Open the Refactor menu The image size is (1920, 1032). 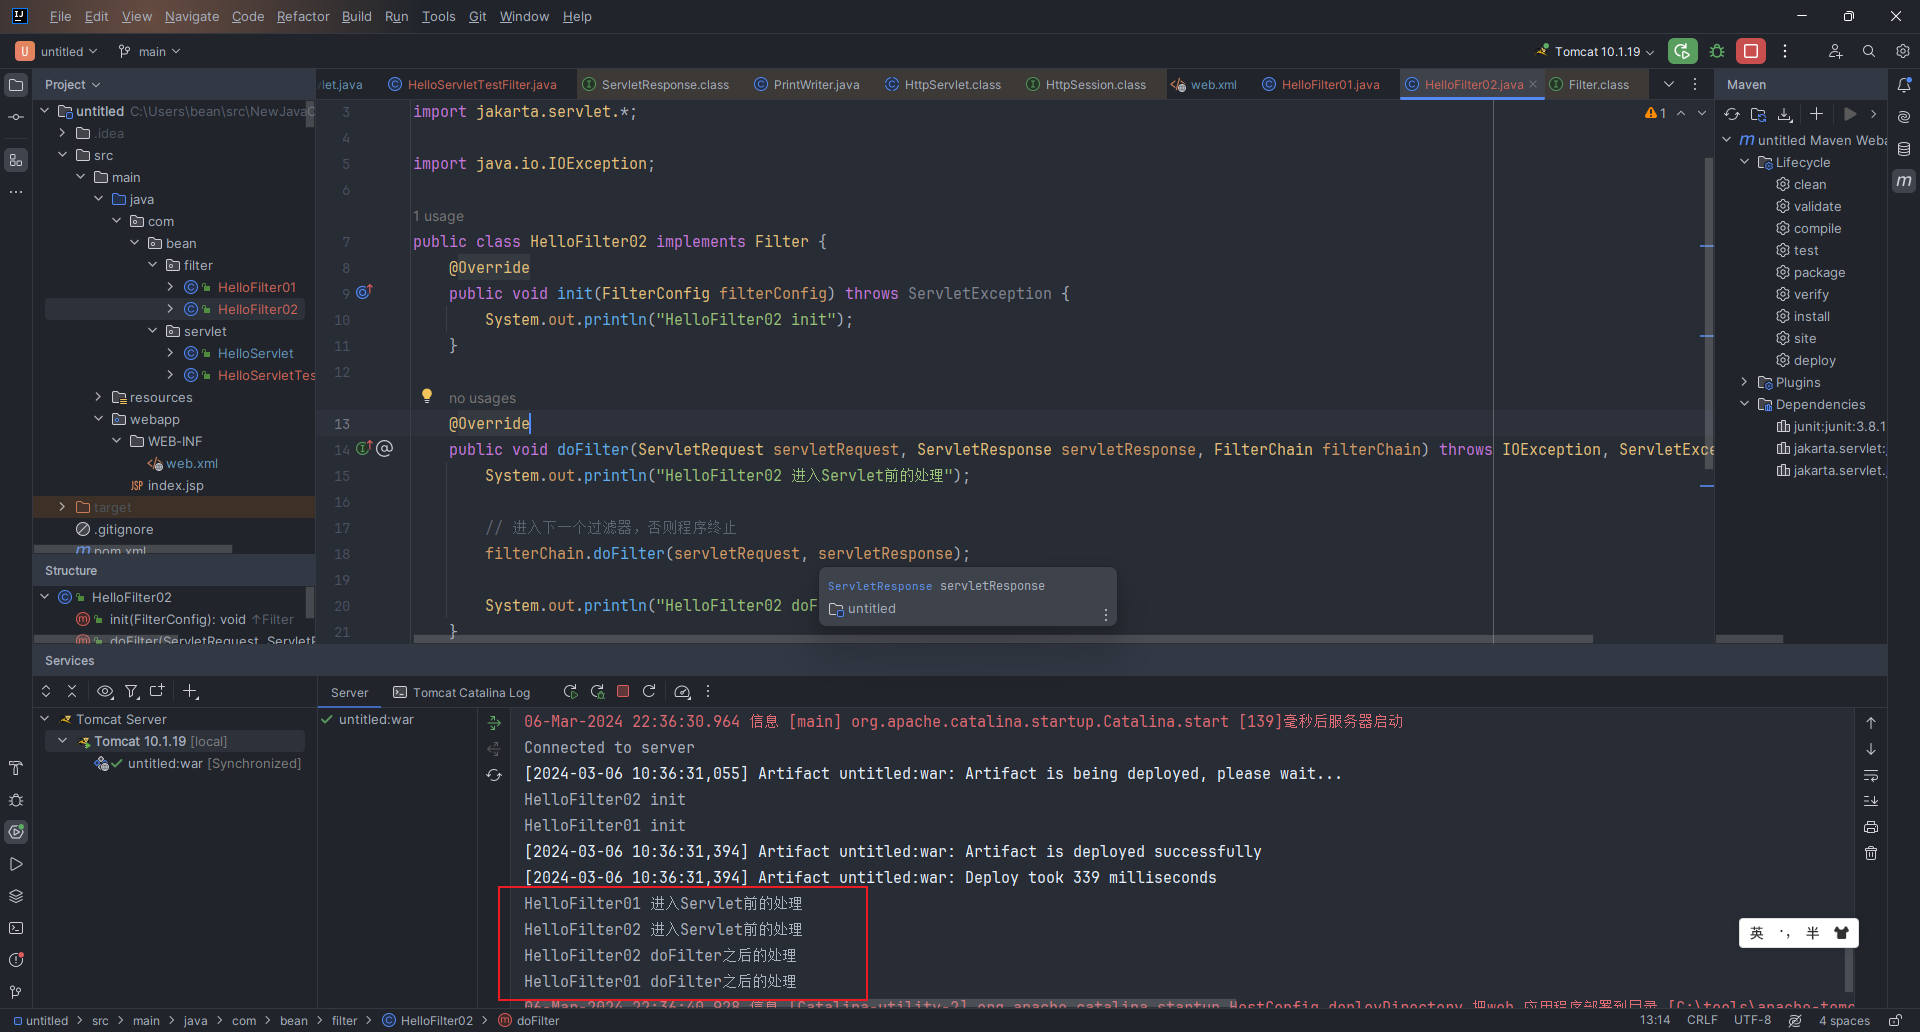(x=303, y=16)
